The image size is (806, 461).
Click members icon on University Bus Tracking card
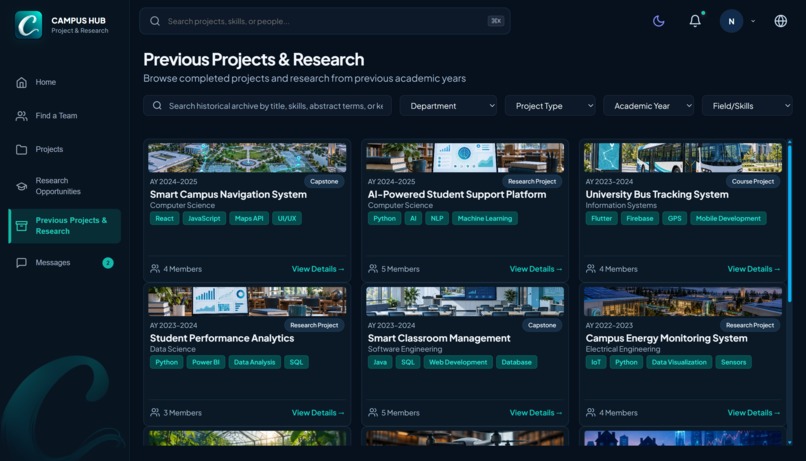[591, 268]
